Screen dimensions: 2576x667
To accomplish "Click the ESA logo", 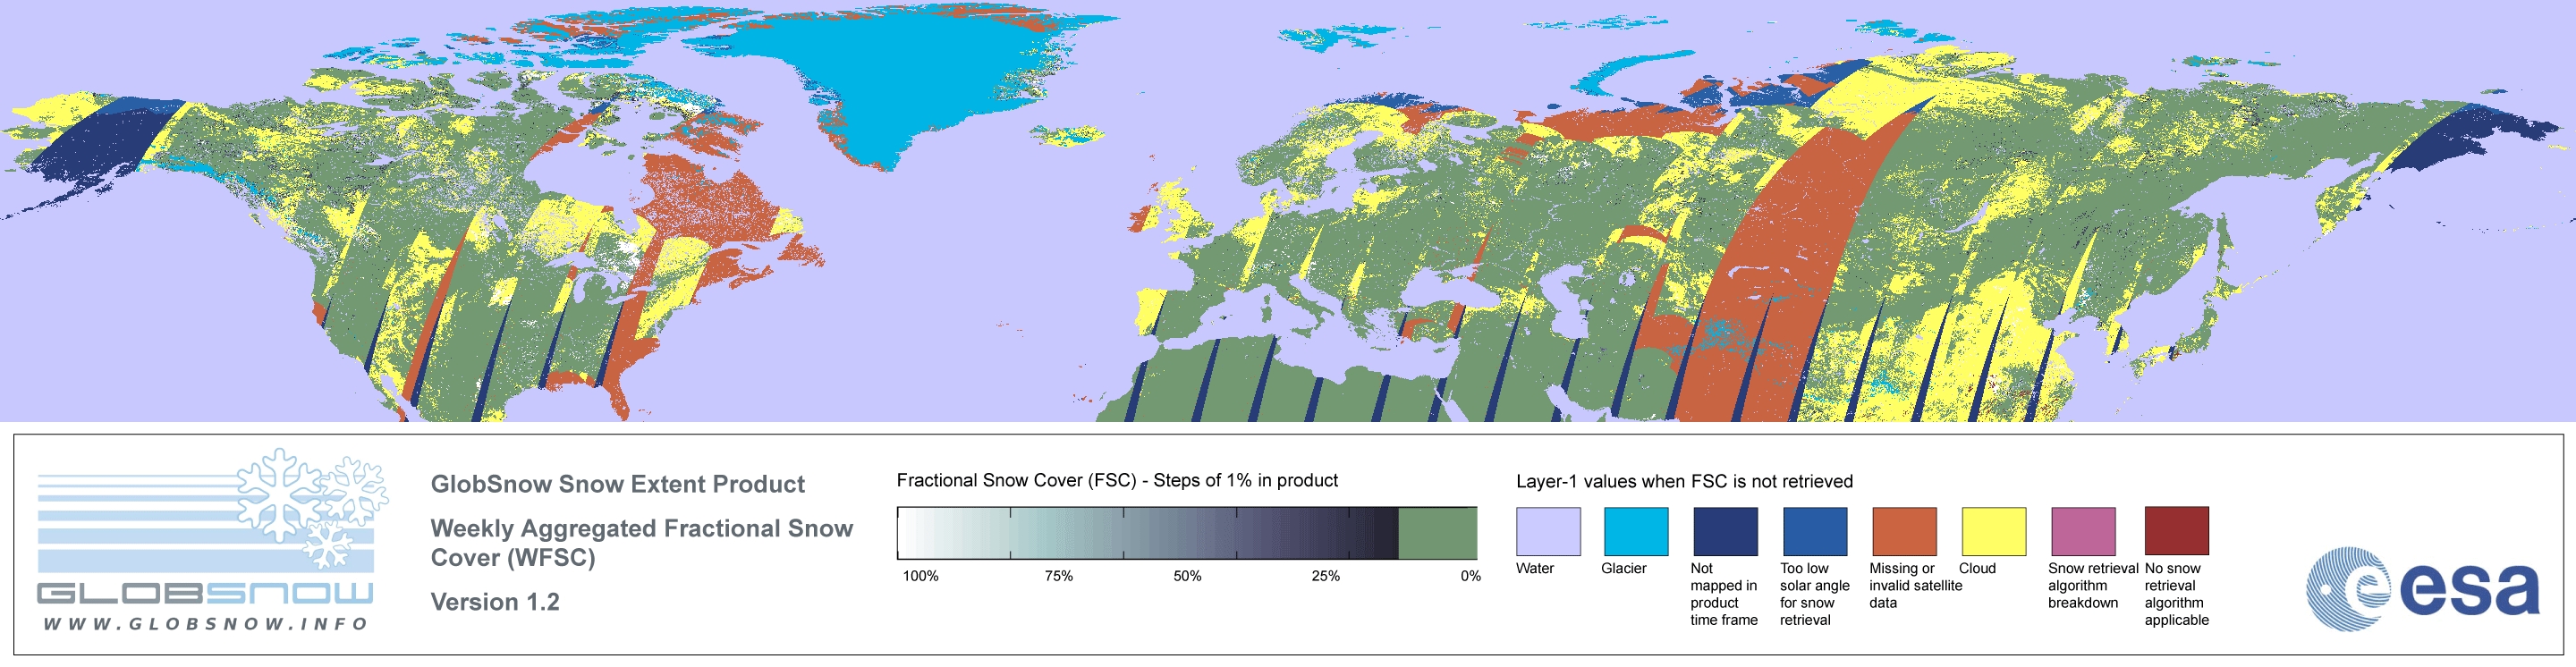I will (2422, 588).
